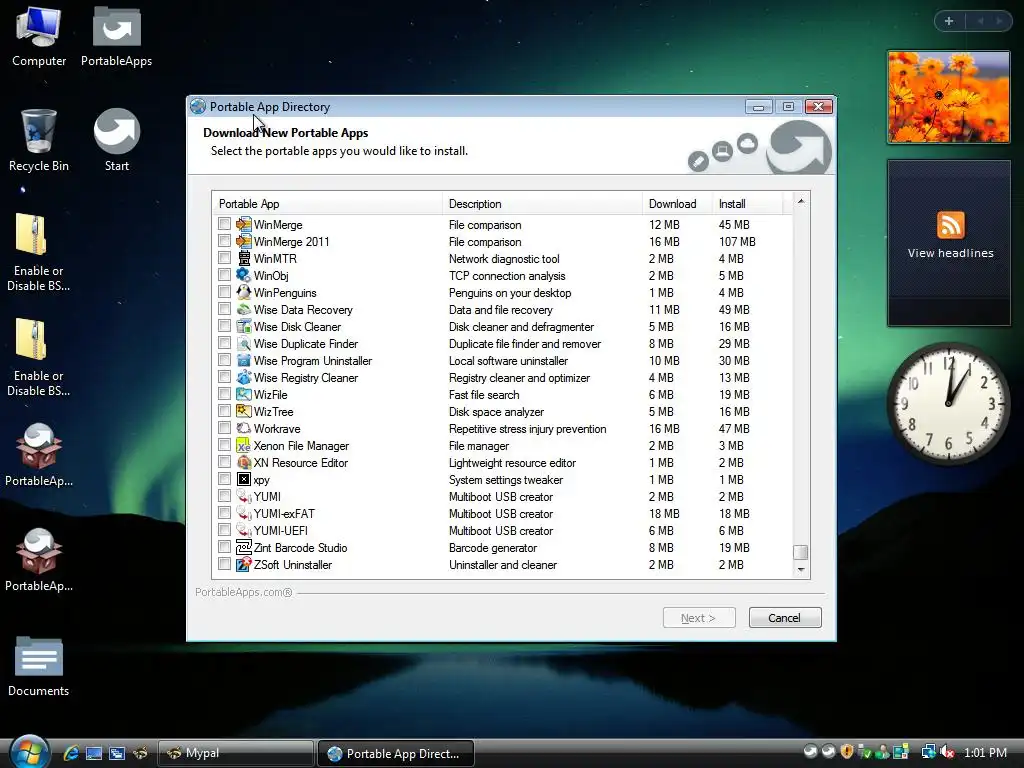This screenshot has width=1024, height=768.
Task: Select the 'System settings tweaker' description
Action: coord(505,479)
